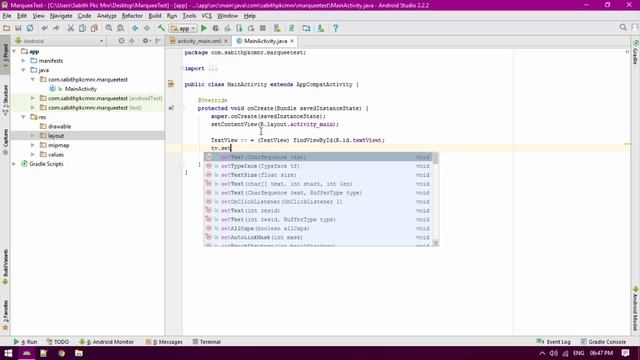The image size is (640, 360).
Task: Select the layout folder
Action: coord(56,136)
